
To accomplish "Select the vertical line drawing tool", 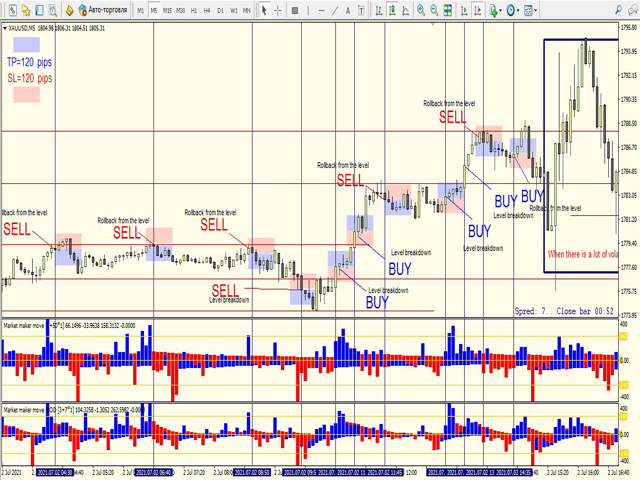I will coord(308,10).
